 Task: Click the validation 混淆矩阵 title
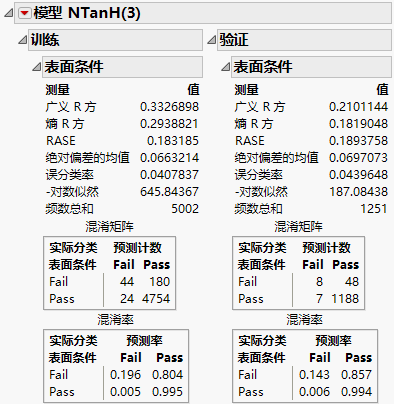298,227
